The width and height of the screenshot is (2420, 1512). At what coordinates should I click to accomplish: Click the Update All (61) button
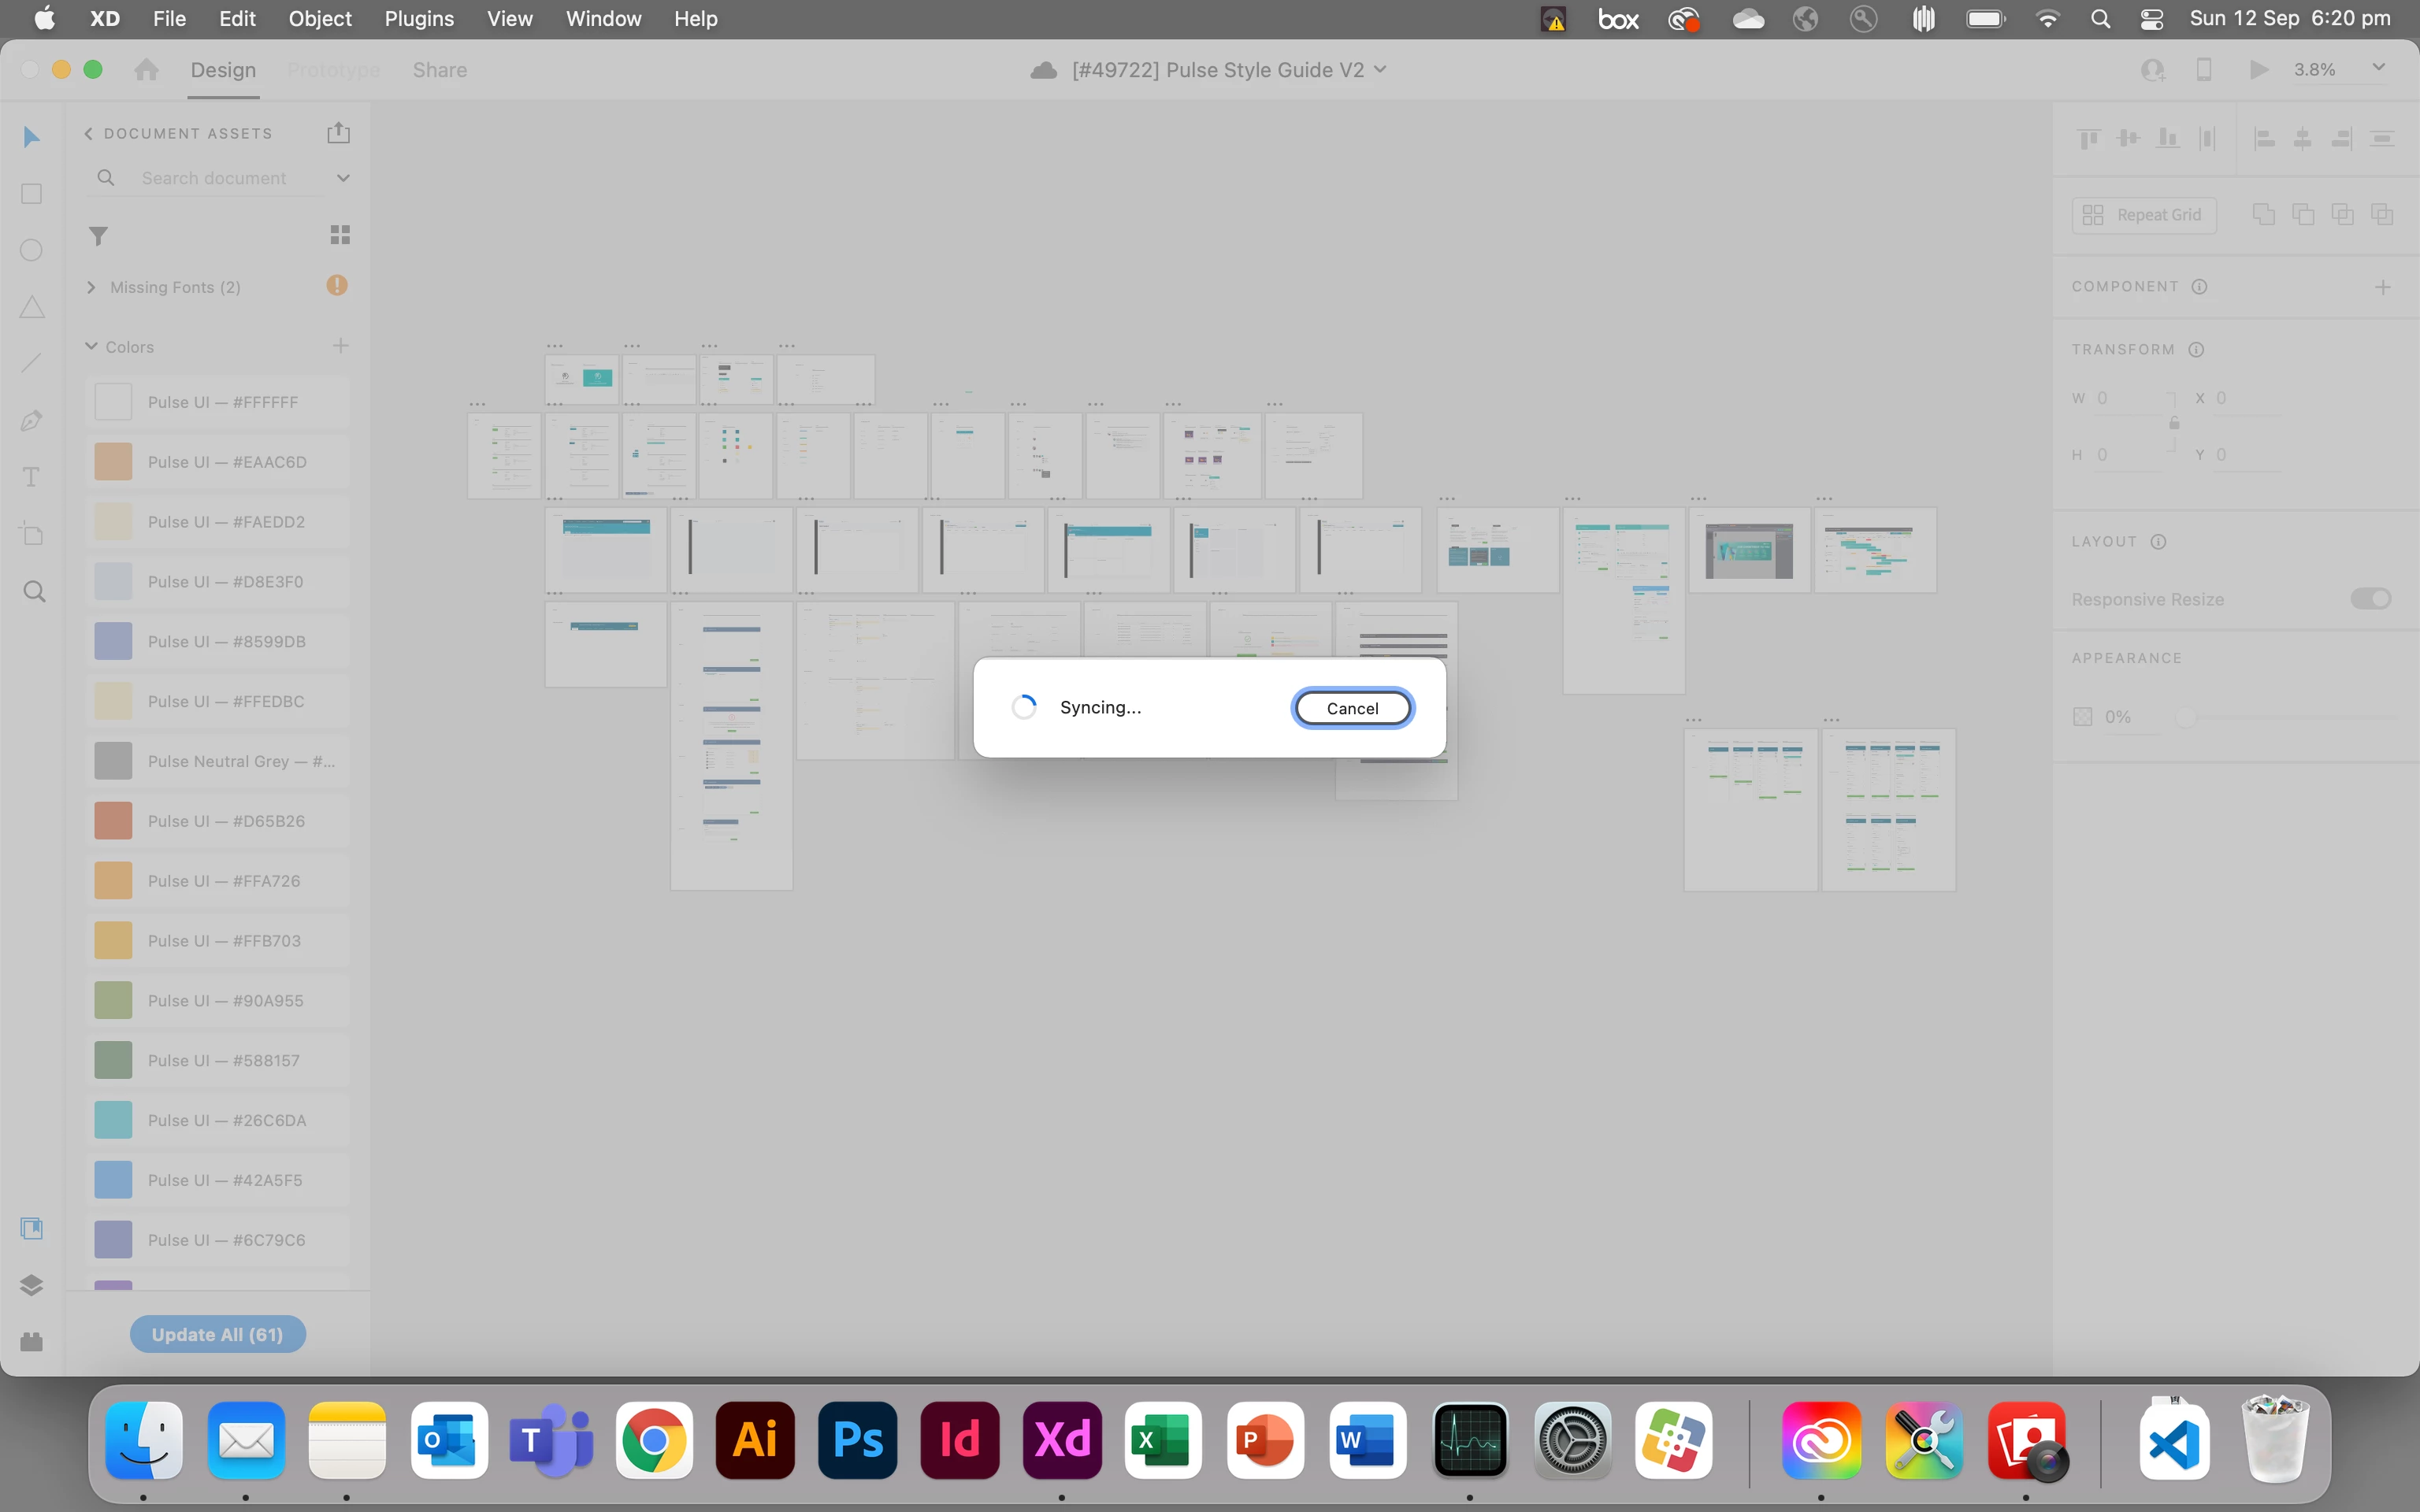click(x=217, y=1334)
